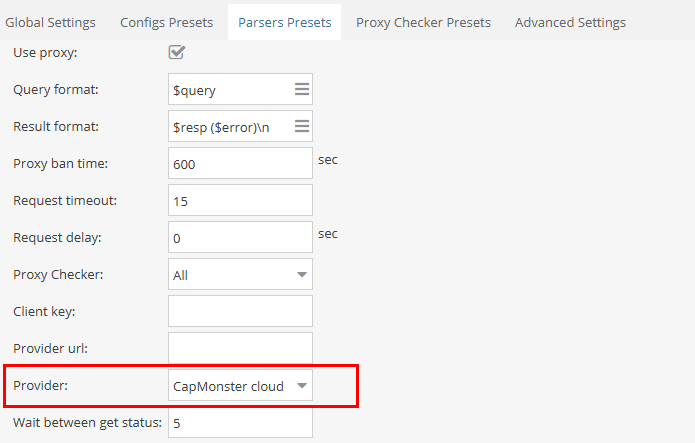Viewport: 695px width, 443px height.
Task: Click the empty Client key field
Action: click(x=240, y=311)
